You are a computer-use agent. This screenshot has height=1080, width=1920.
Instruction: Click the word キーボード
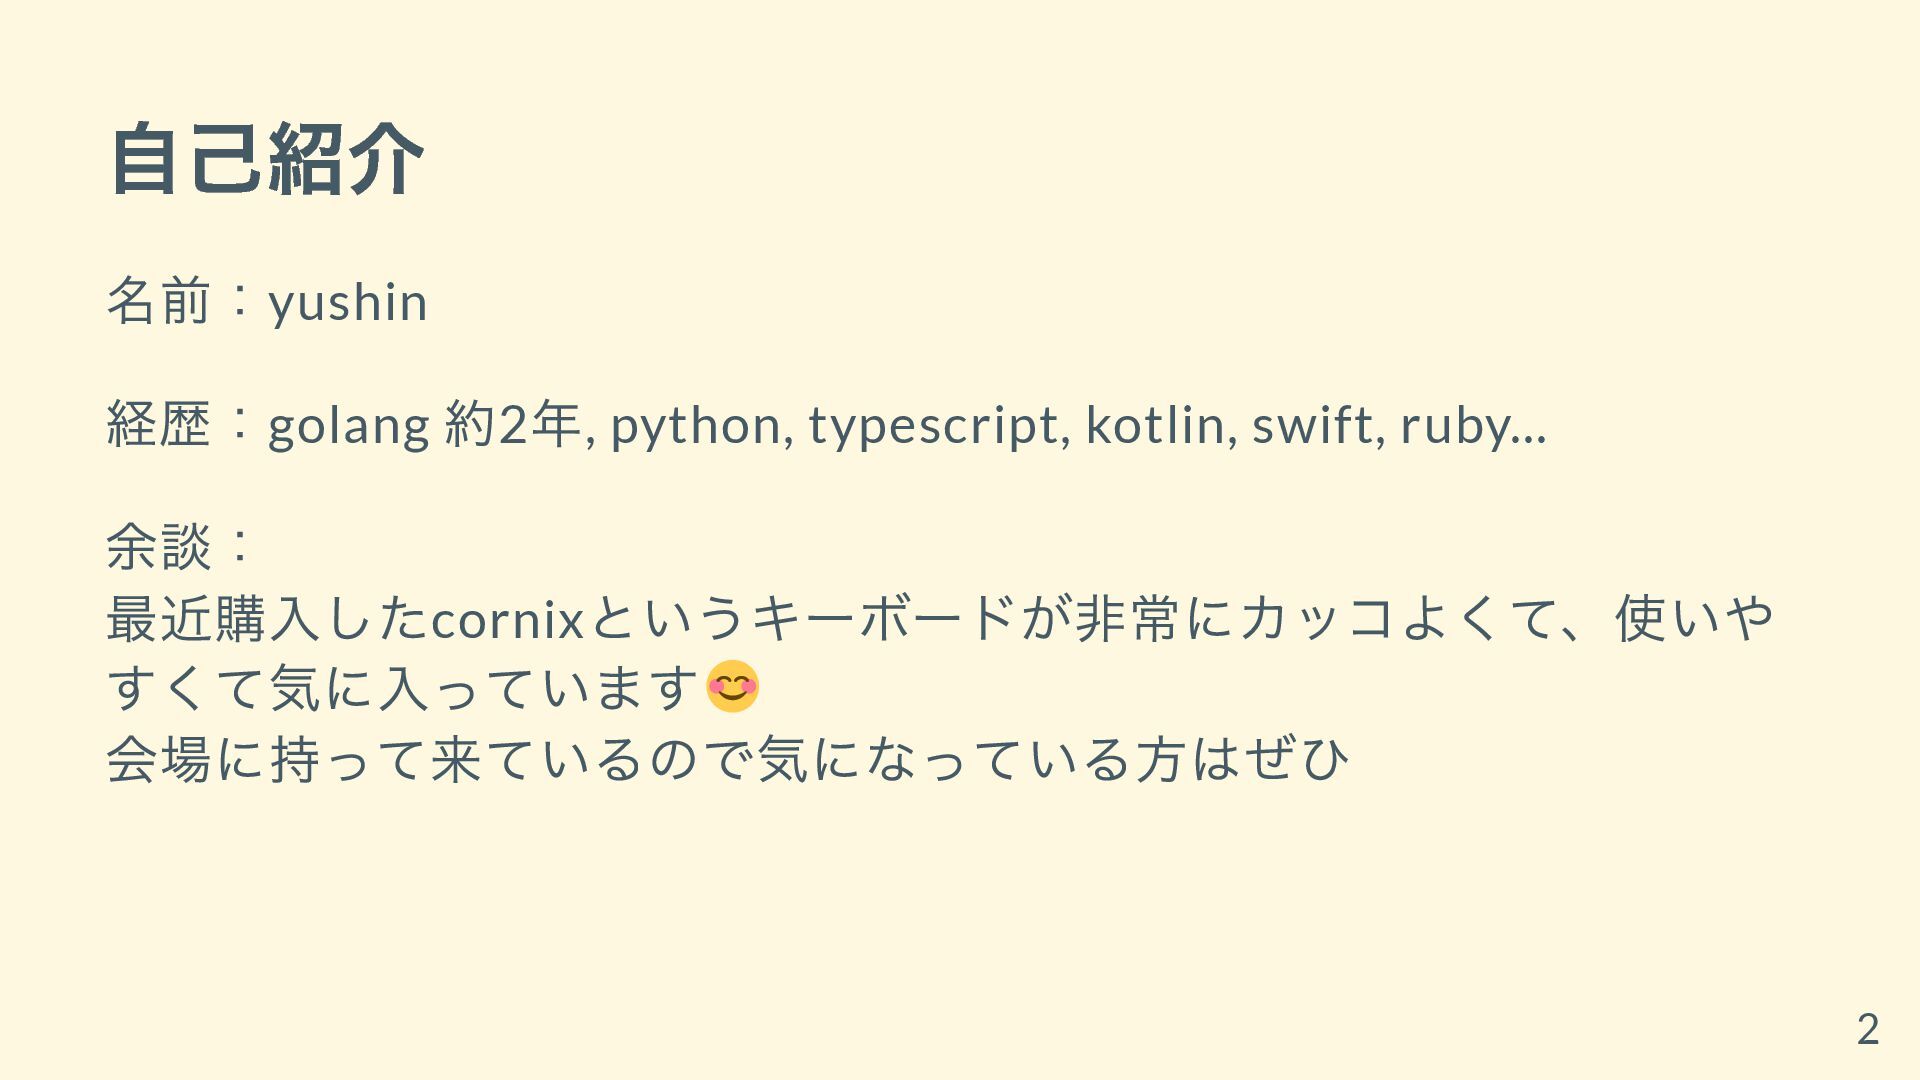pos(883,617)
